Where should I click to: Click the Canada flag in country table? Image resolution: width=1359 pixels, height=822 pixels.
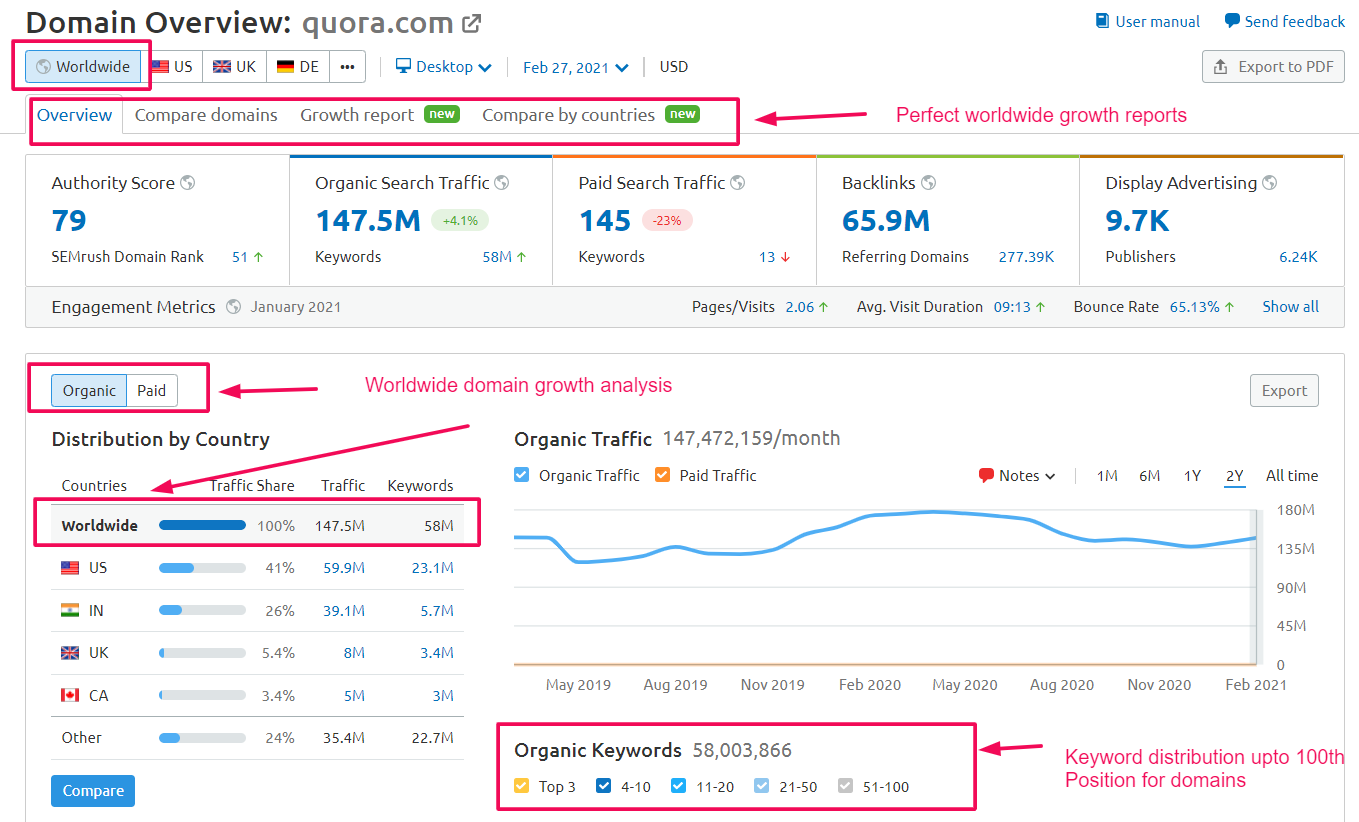click(x=70, y=695)
